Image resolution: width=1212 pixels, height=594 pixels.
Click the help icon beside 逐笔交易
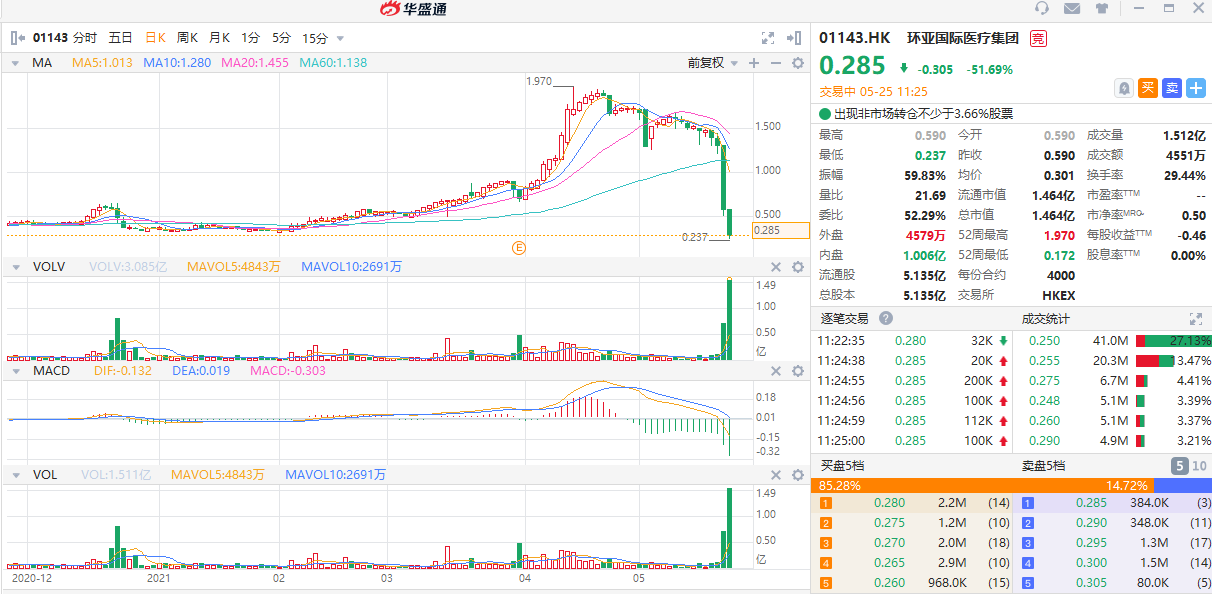(x=885, y=318)
